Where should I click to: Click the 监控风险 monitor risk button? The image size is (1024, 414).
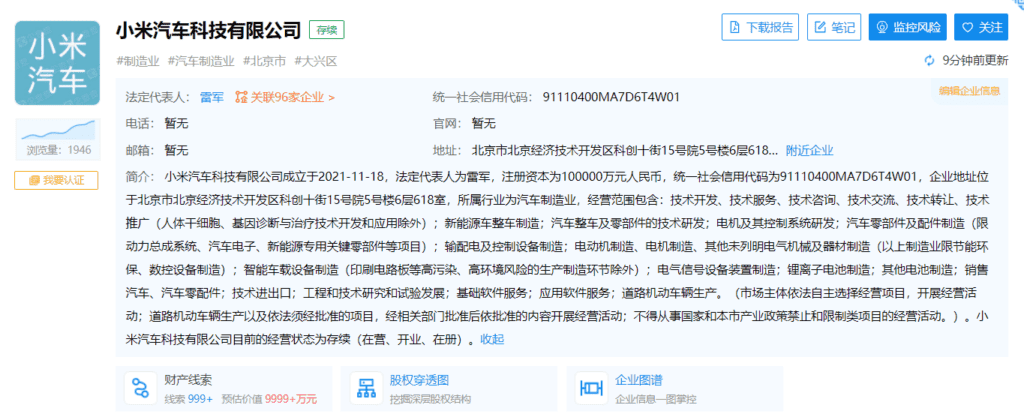908,27
